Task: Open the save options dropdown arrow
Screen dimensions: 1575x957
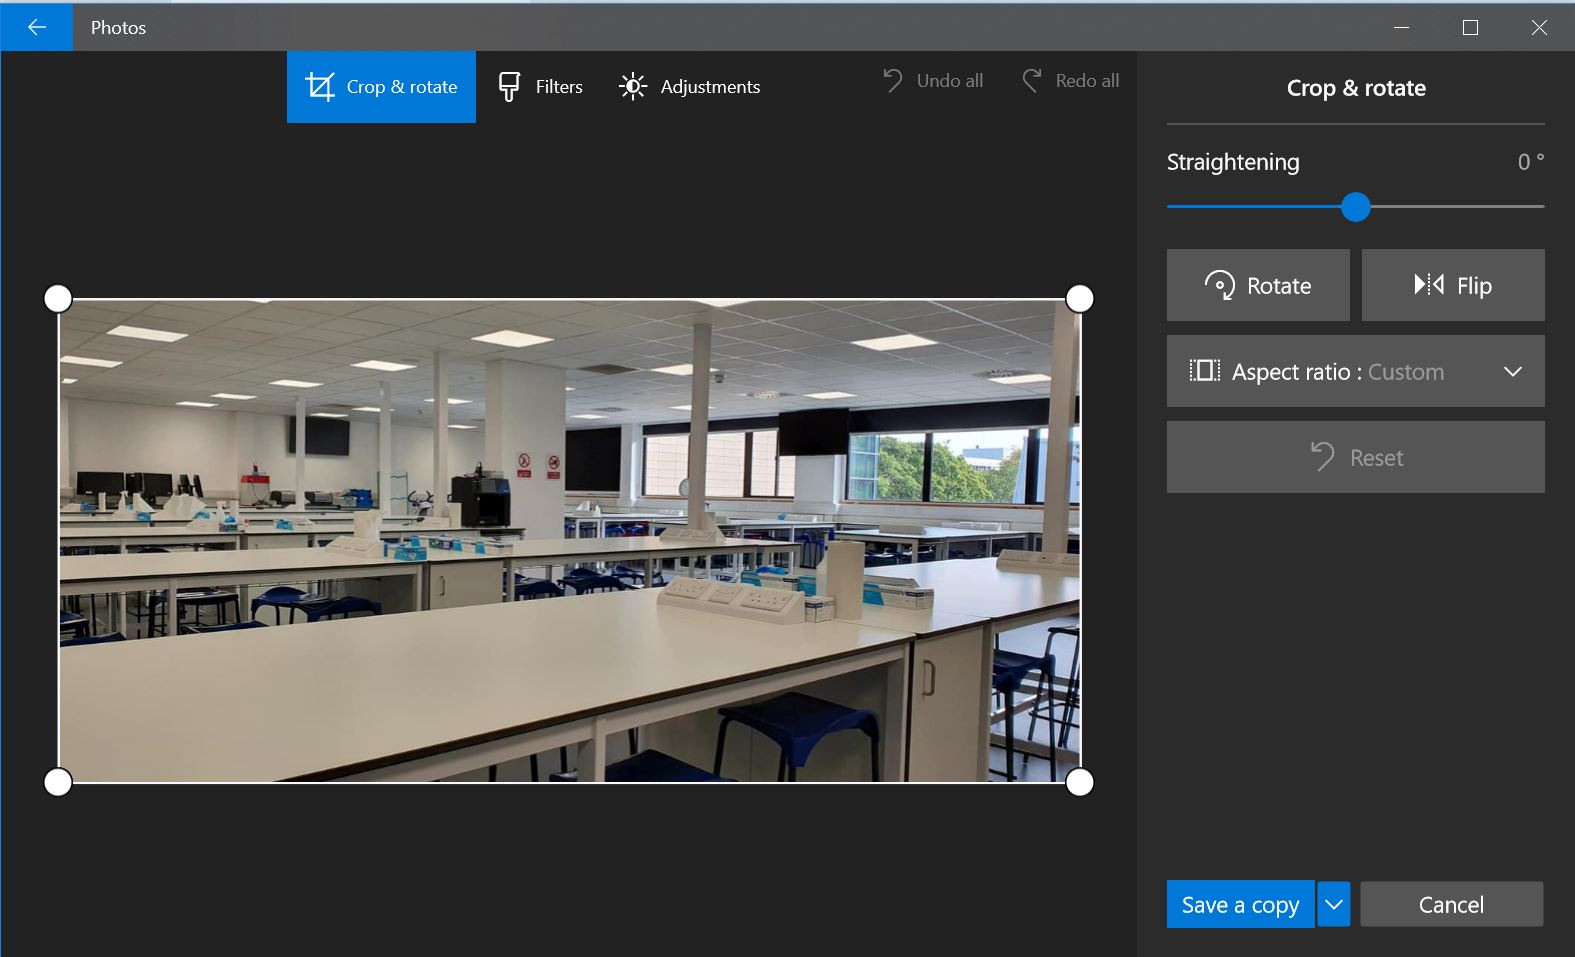Action: coord(1334,905)
